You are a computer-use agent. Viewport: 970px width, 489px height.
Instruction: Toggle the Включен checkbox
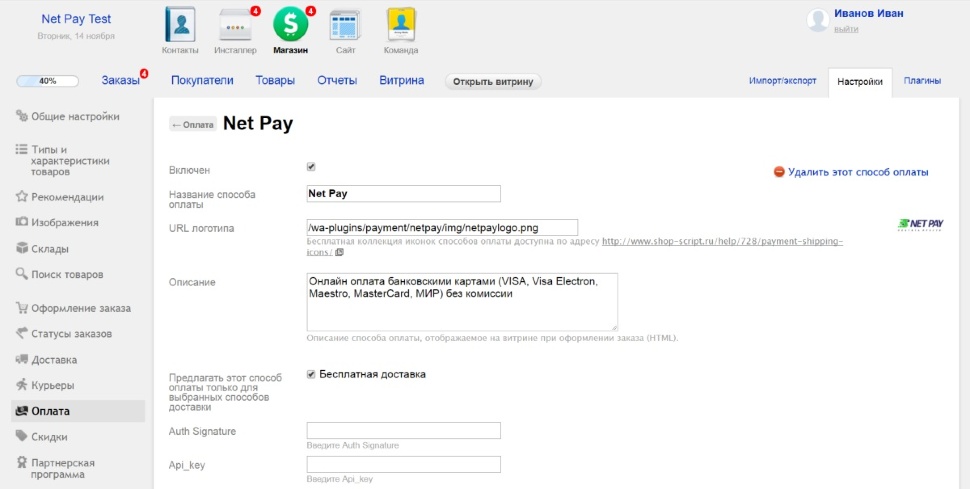311,167
